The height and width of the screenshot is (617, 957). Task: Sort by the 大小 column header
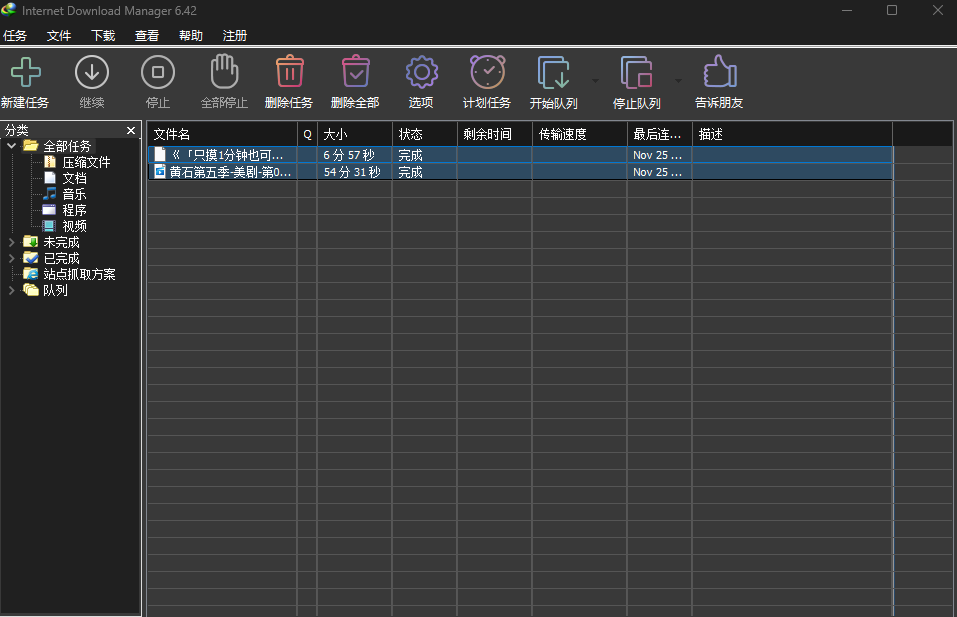pos(354,134)
